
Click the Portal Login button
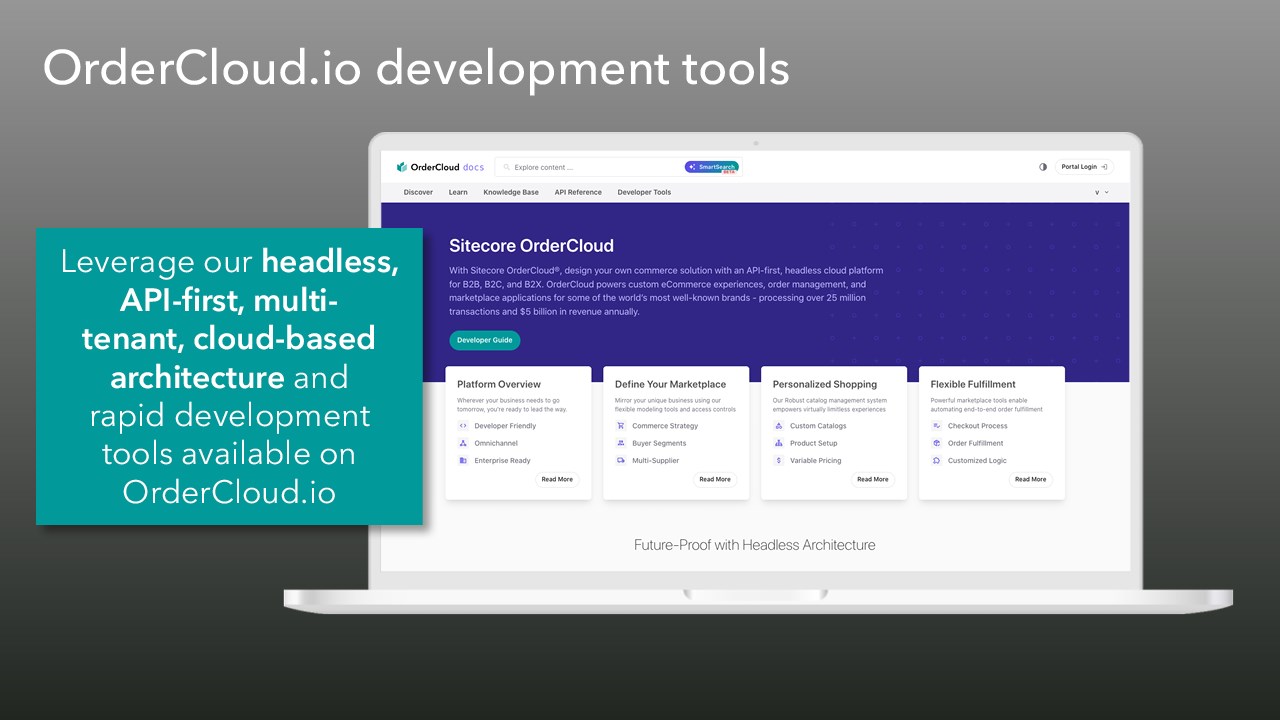tap(1084, 167)
